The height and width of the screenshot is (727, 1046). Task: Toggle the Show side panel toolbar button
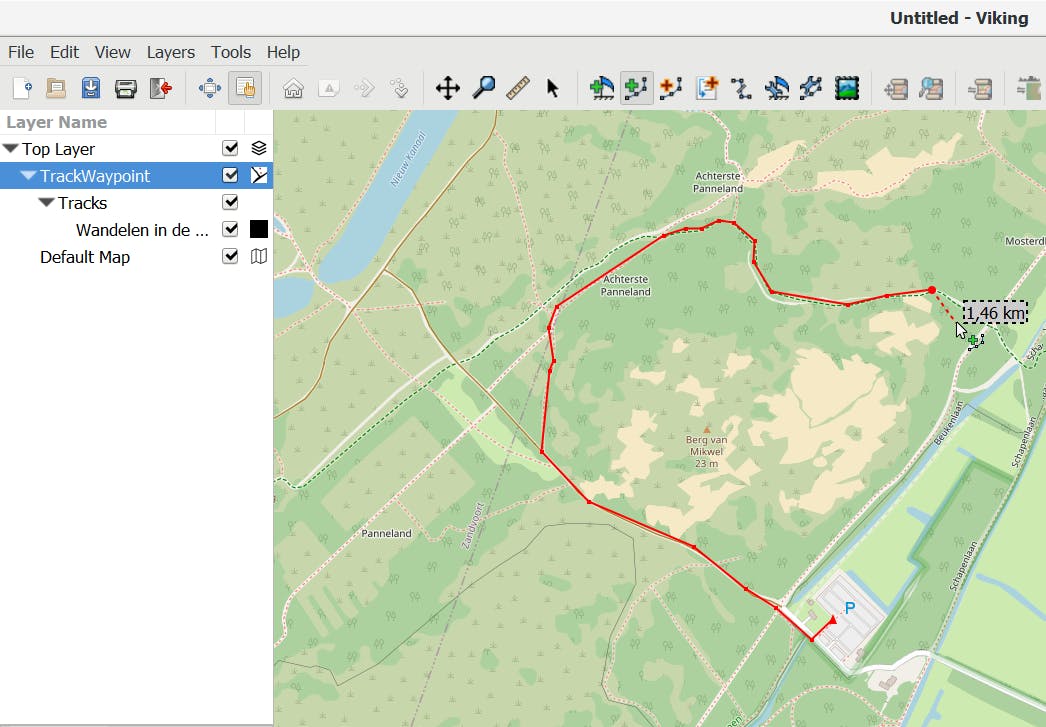[245, 88]
